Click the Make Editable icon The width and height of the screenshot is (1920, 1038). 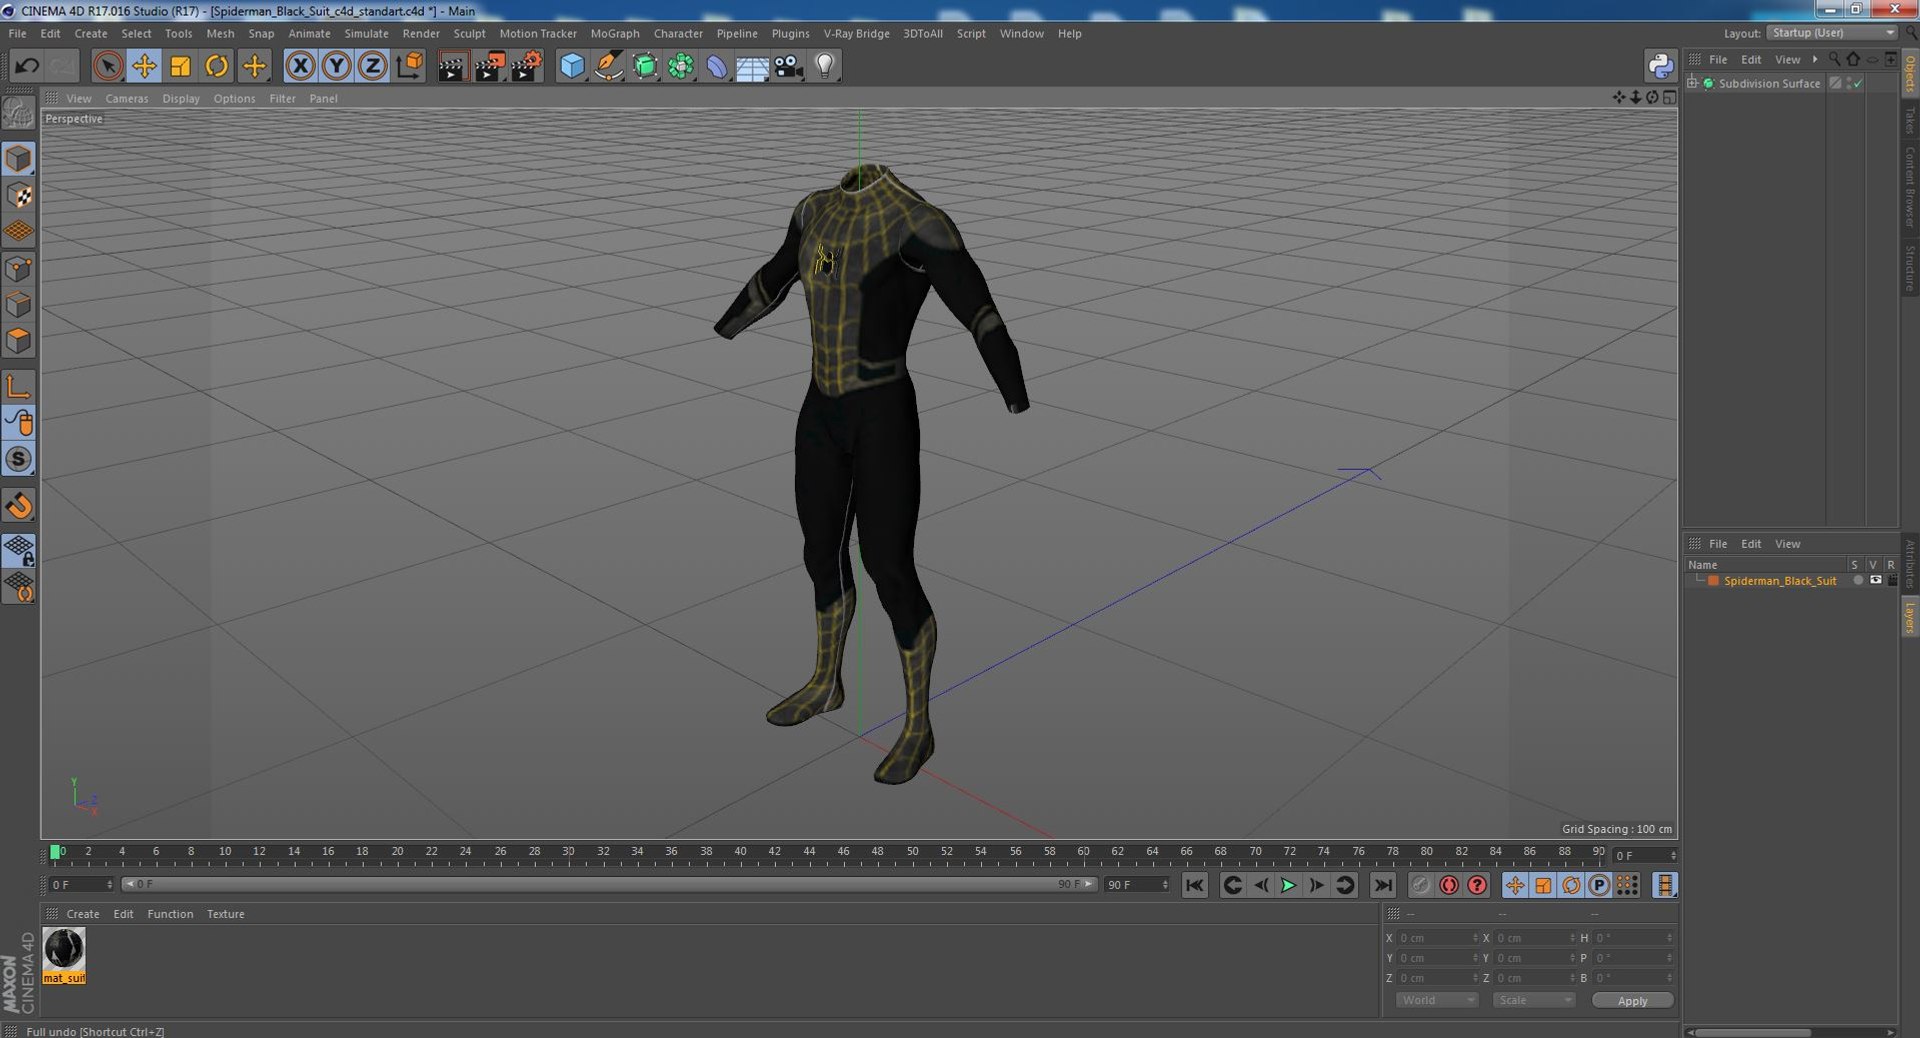pos(18,113)
